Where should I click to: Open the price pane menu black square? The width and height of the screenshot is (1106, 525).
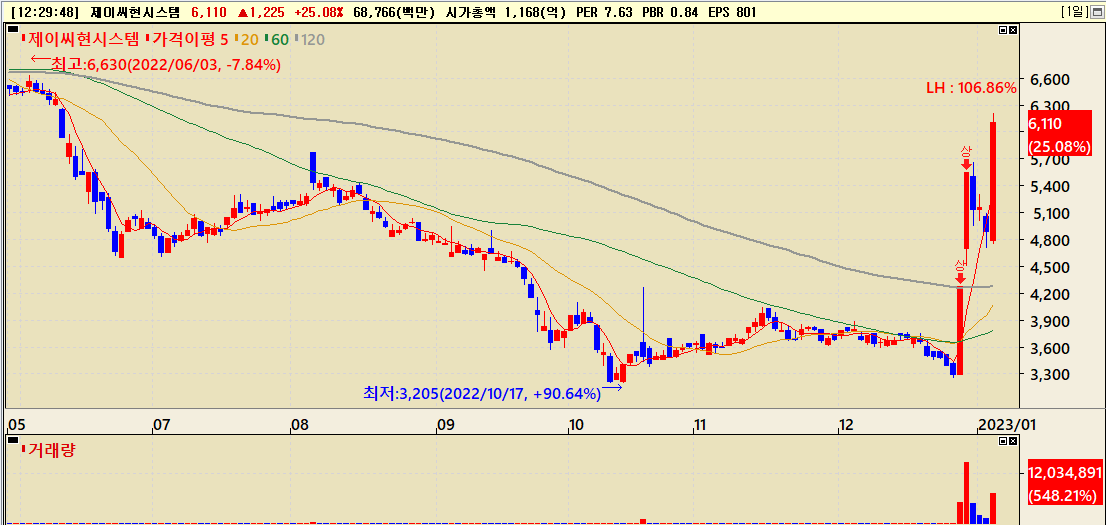(x=12, y=30)
